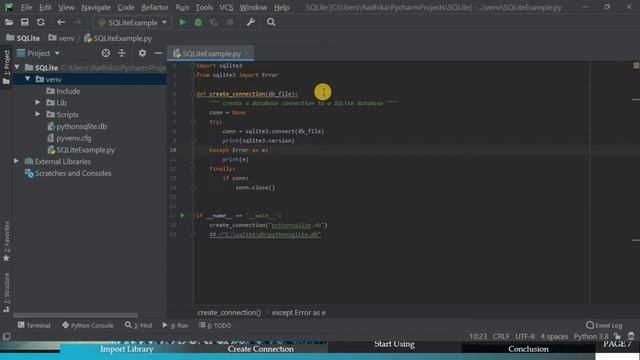The width and height of the screenshot is (640, 360).
Task: Select the Include folder
Action: pos(63,91)
